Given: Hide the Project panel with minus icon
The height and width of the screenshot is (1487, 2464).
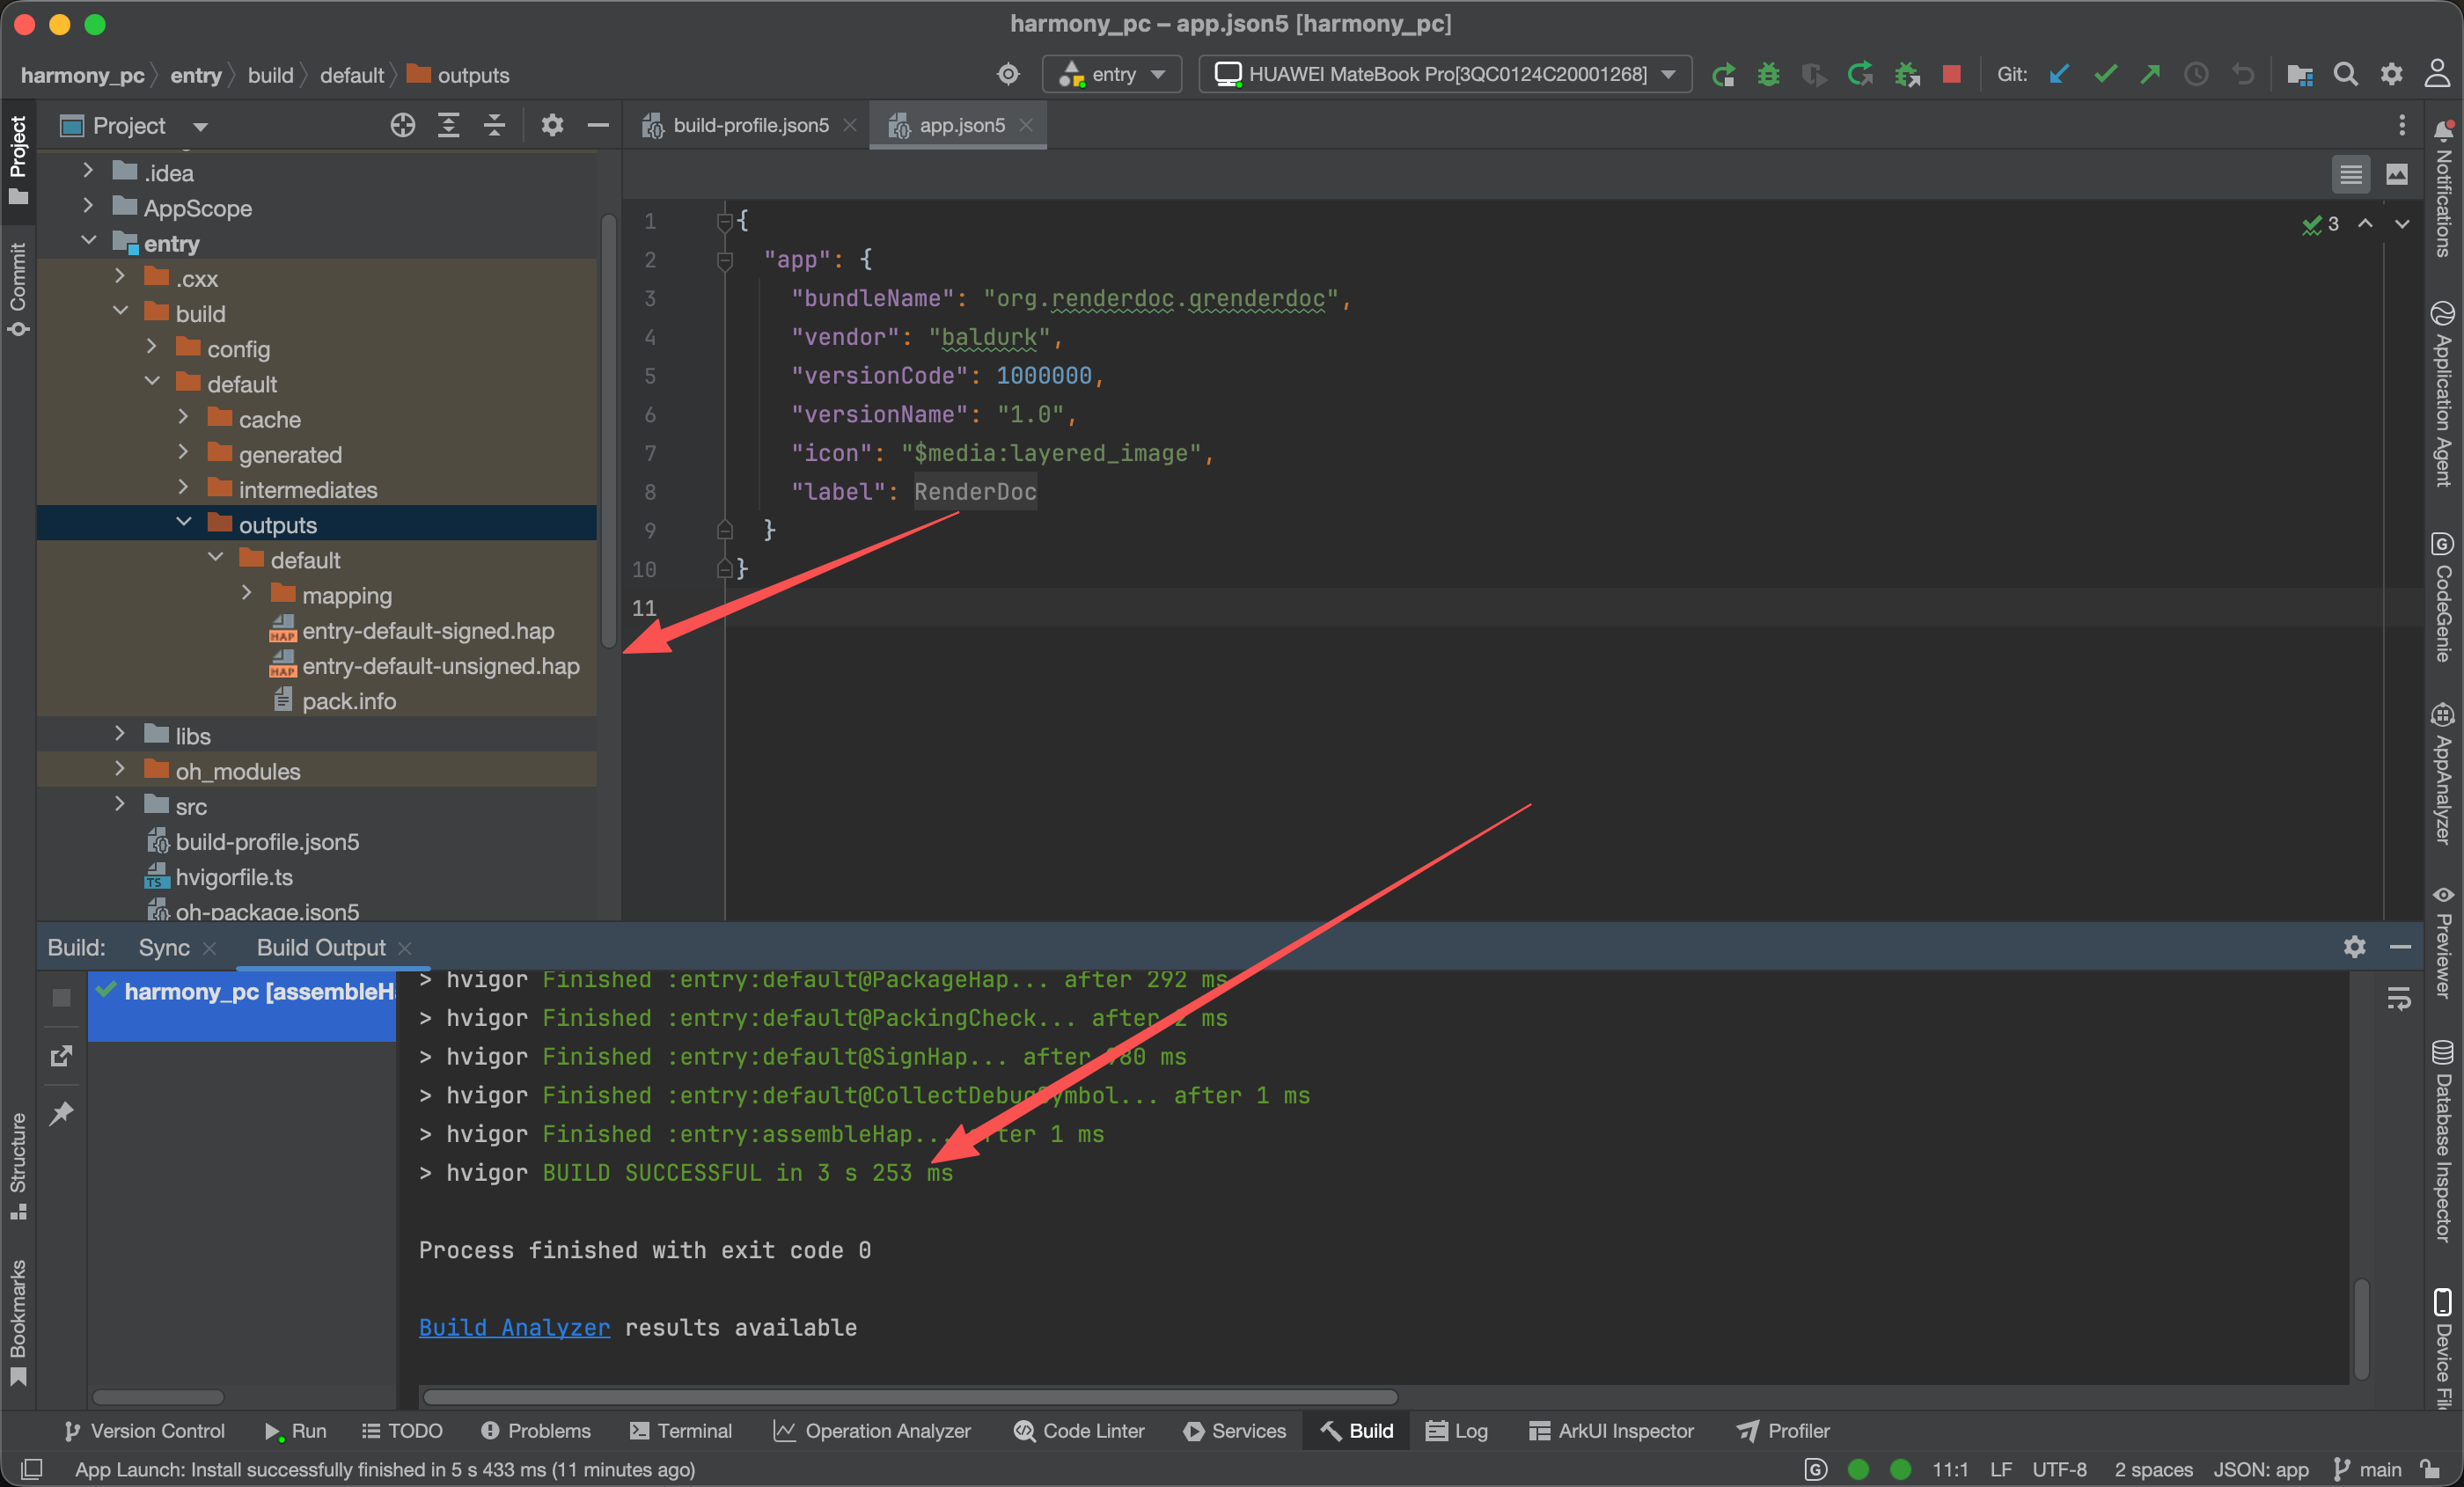Looking at the screenshot, I should point(598,125).
